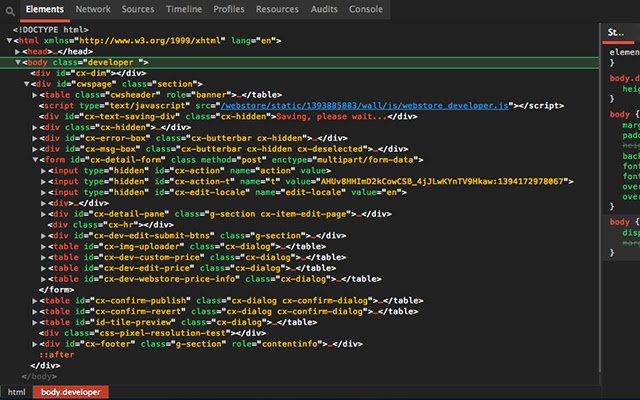Open the Resources tab

pyautogui.click(x=277, y=9)
